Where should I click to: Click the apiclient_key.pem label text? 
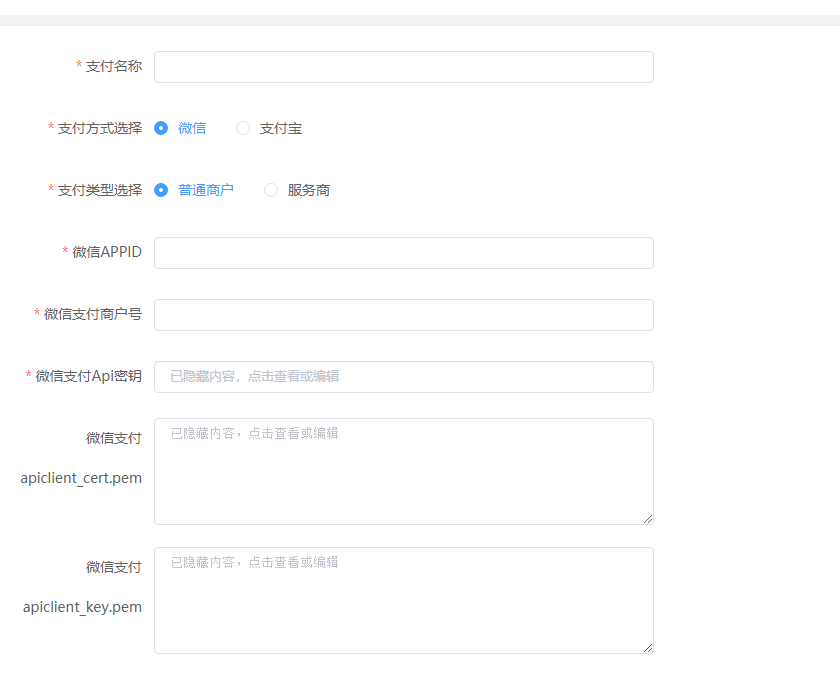pyautogui.click(x=82, y=607)
